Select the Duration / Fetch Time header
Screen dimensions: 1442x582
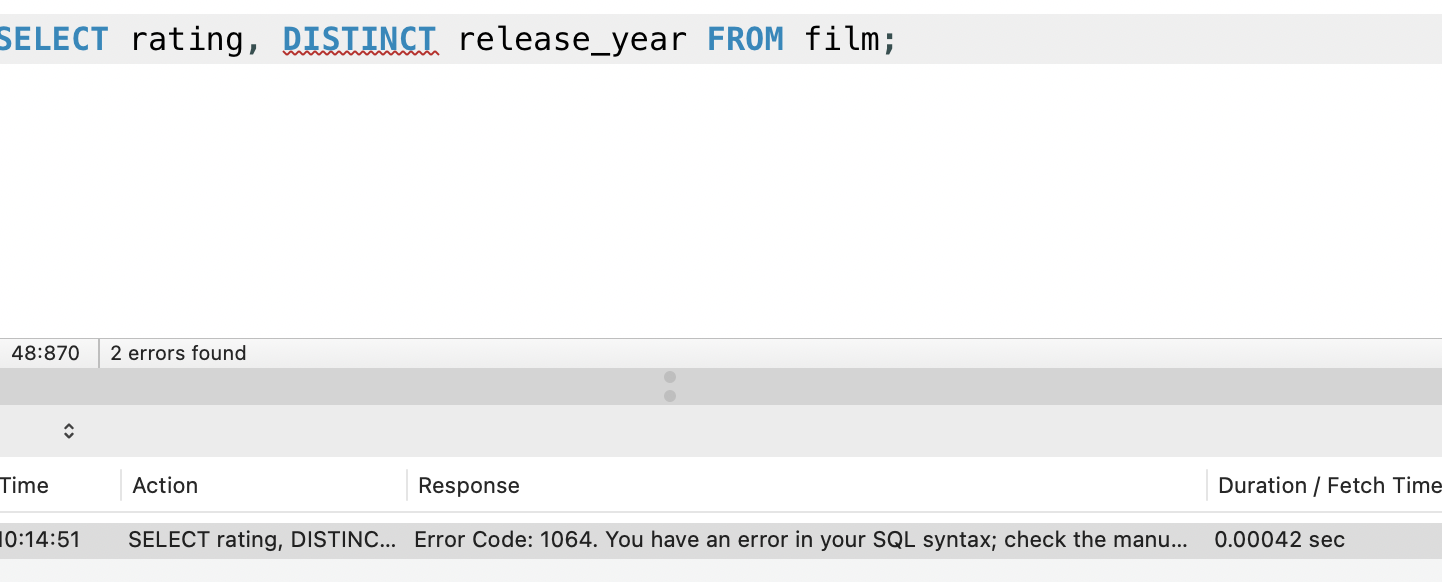1328,486
